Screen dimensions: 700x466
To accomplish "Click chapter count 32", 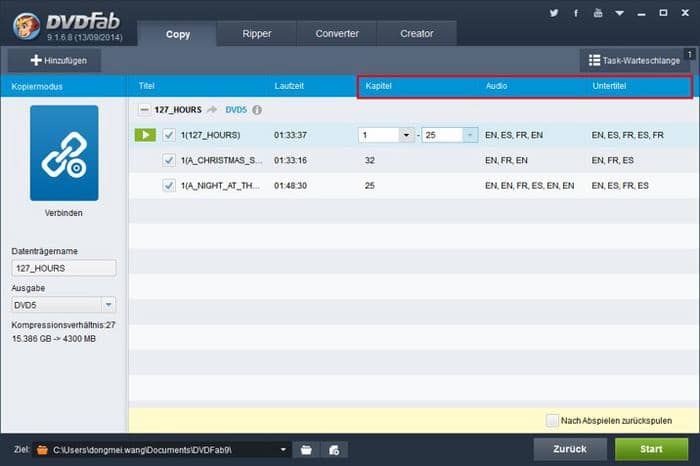I will point(370,160).
